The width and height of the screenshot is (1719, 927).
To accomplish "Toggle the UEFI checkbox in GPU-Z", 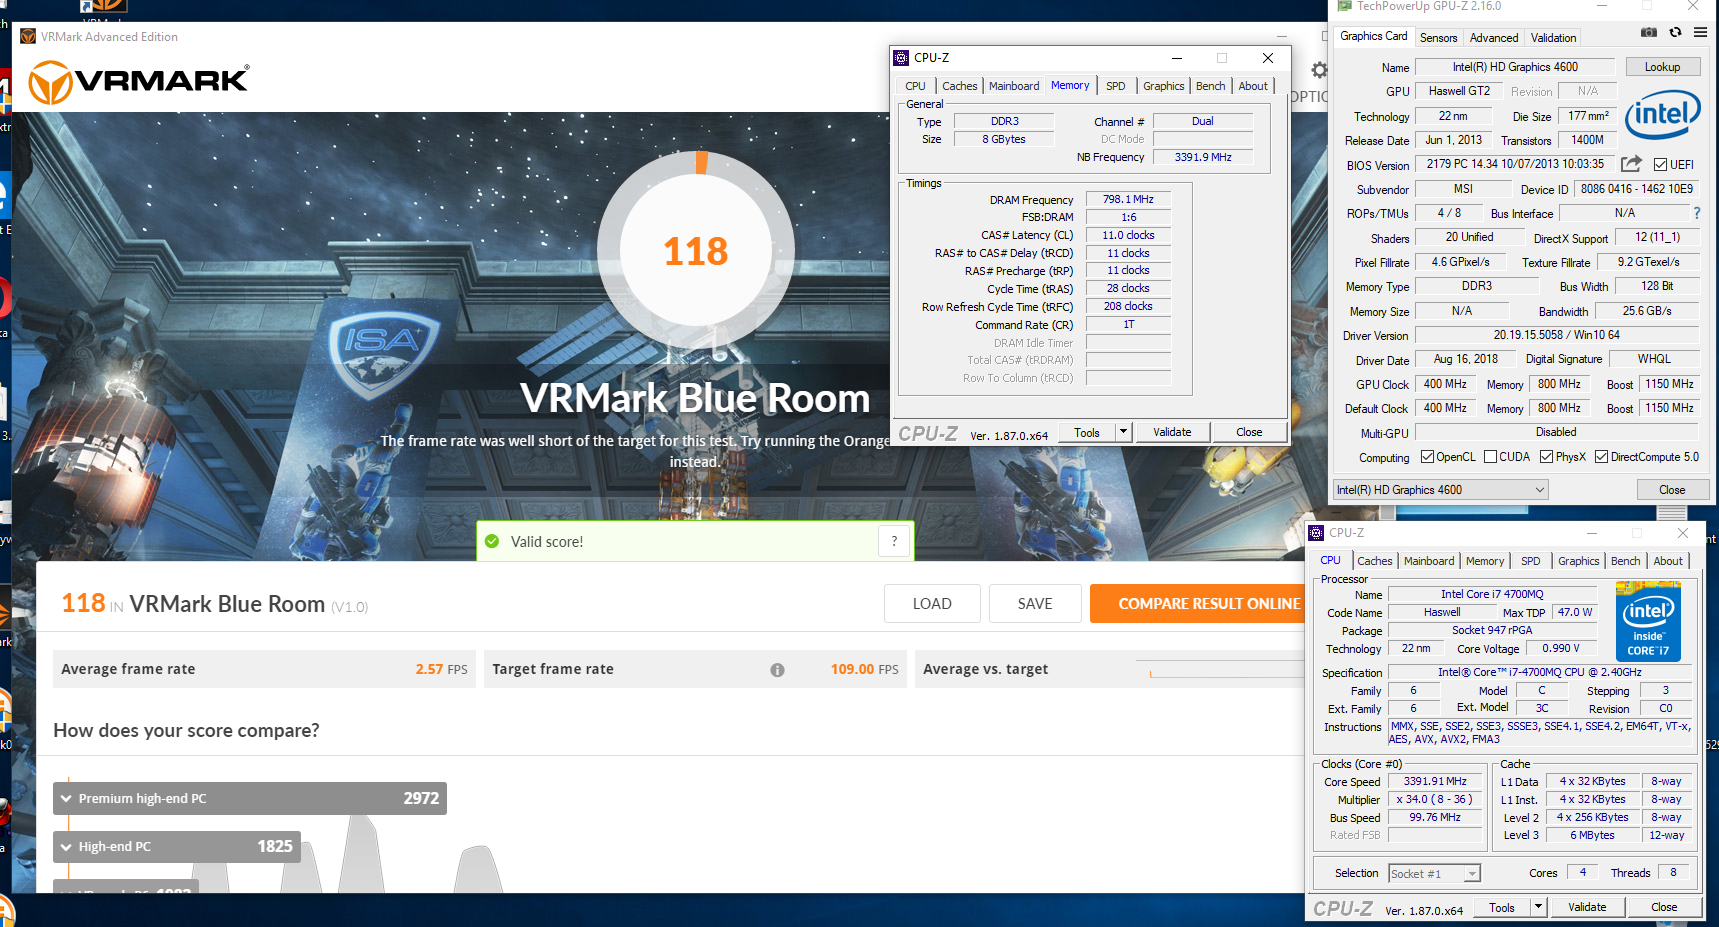I will pyautogui.click(x=1660, y=165).
